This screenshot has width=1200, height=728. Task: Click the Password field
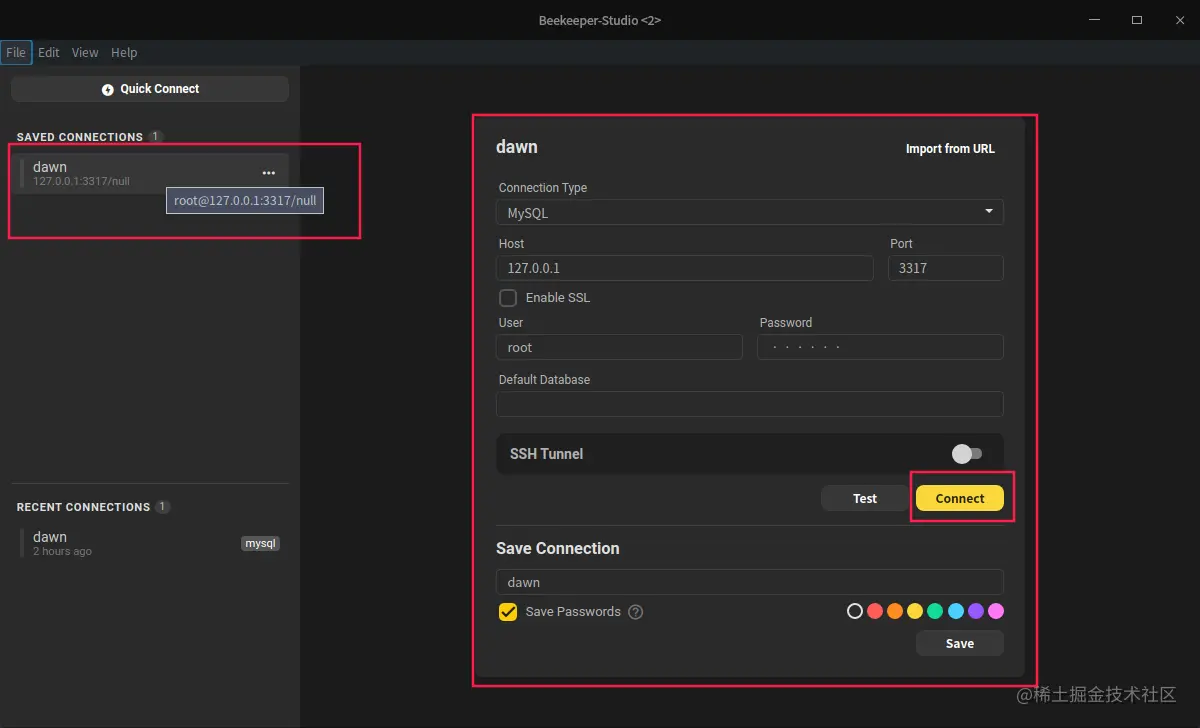(880, 347)
